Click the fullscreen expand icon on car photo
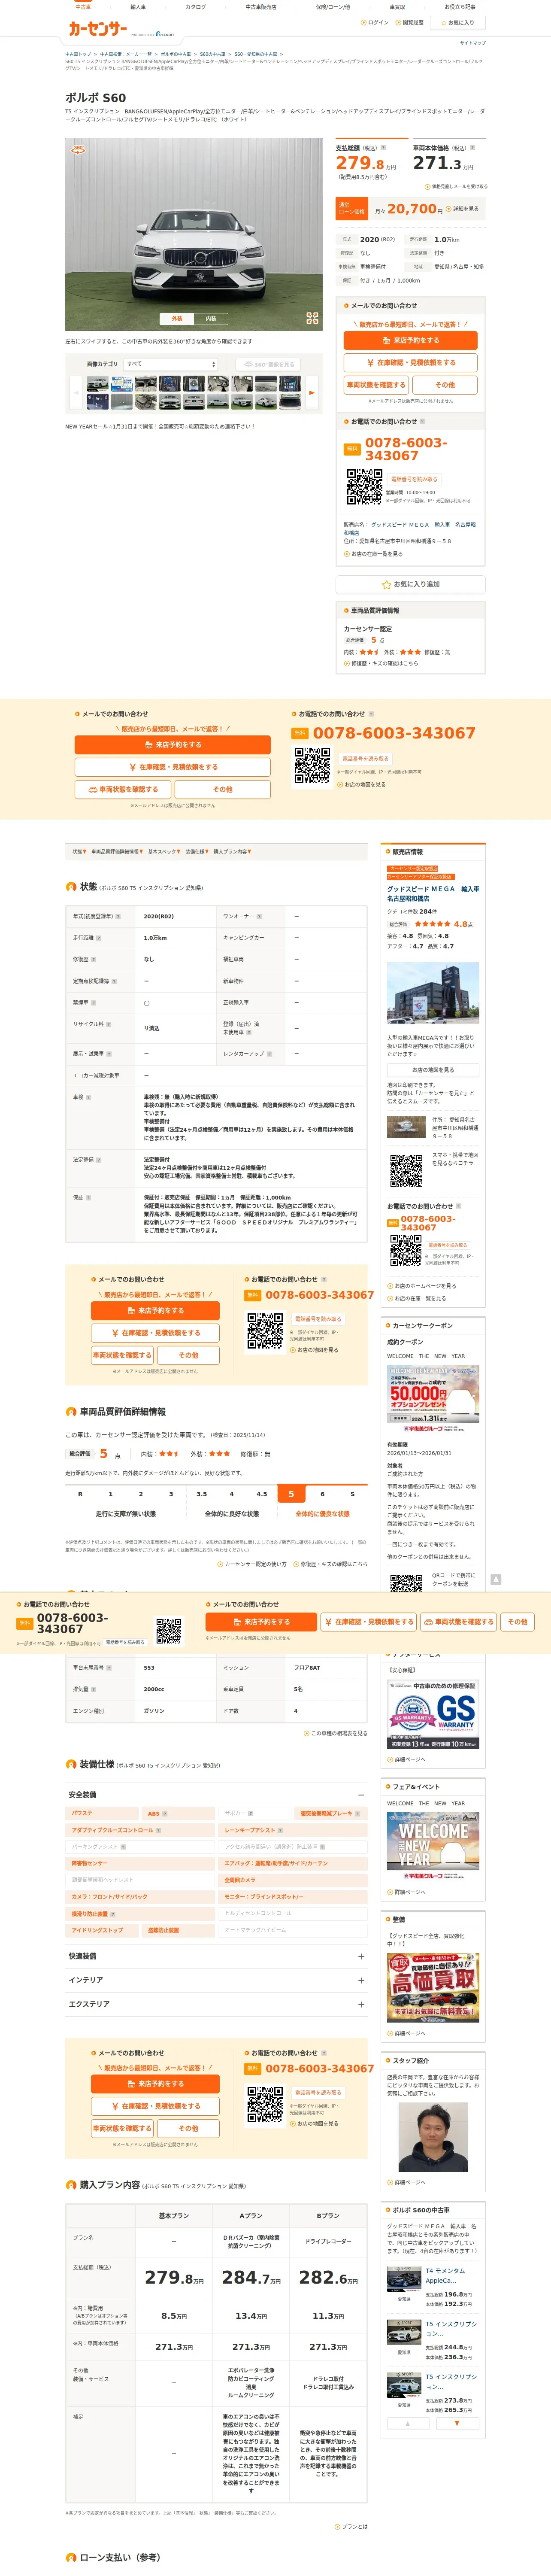 (312, 318)
